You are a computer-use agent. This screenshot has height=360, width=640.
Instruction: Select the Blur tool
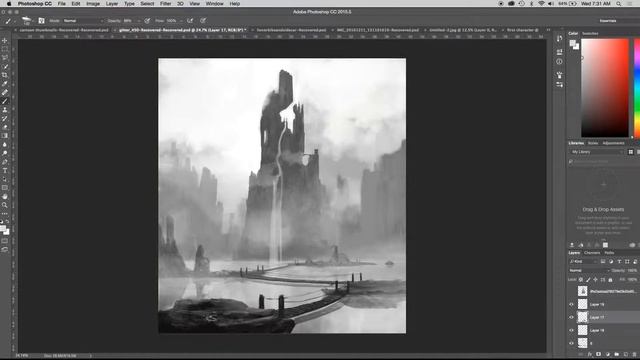(x=5, y=144)
